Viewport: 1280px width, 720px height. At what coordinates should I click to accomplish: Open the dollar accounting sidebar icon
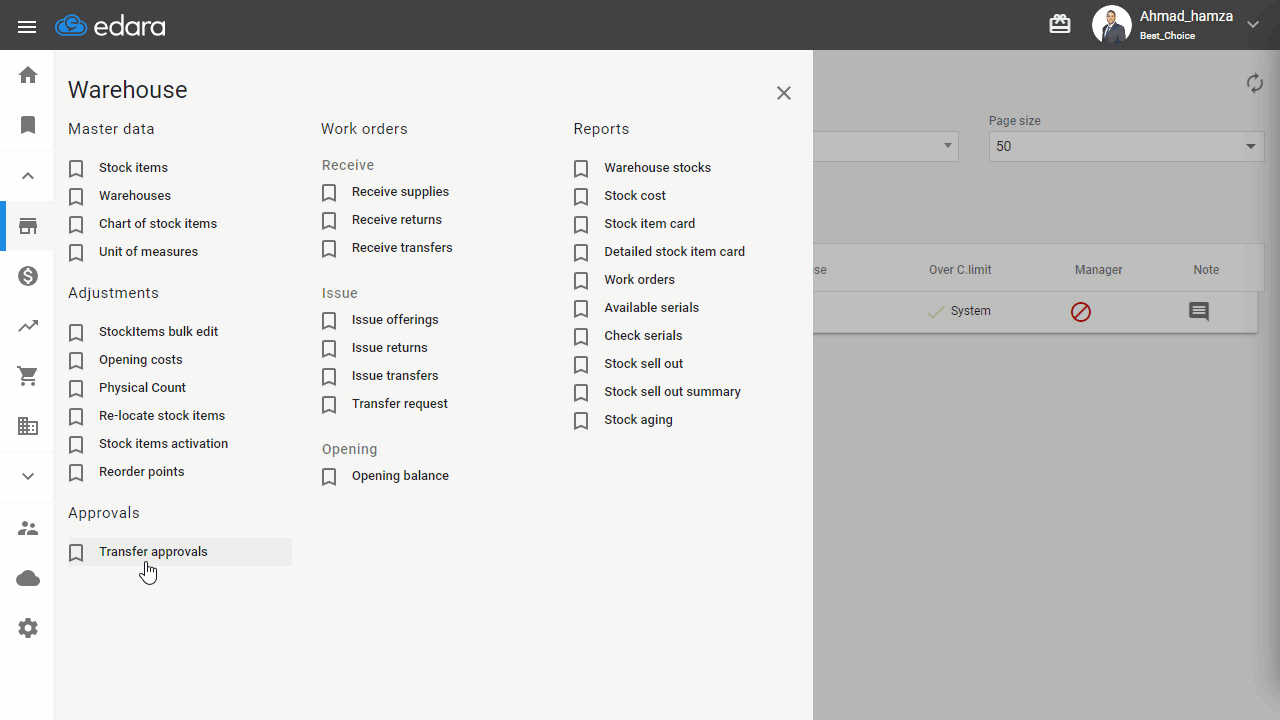pyautogui.click(x=28, y=276)
